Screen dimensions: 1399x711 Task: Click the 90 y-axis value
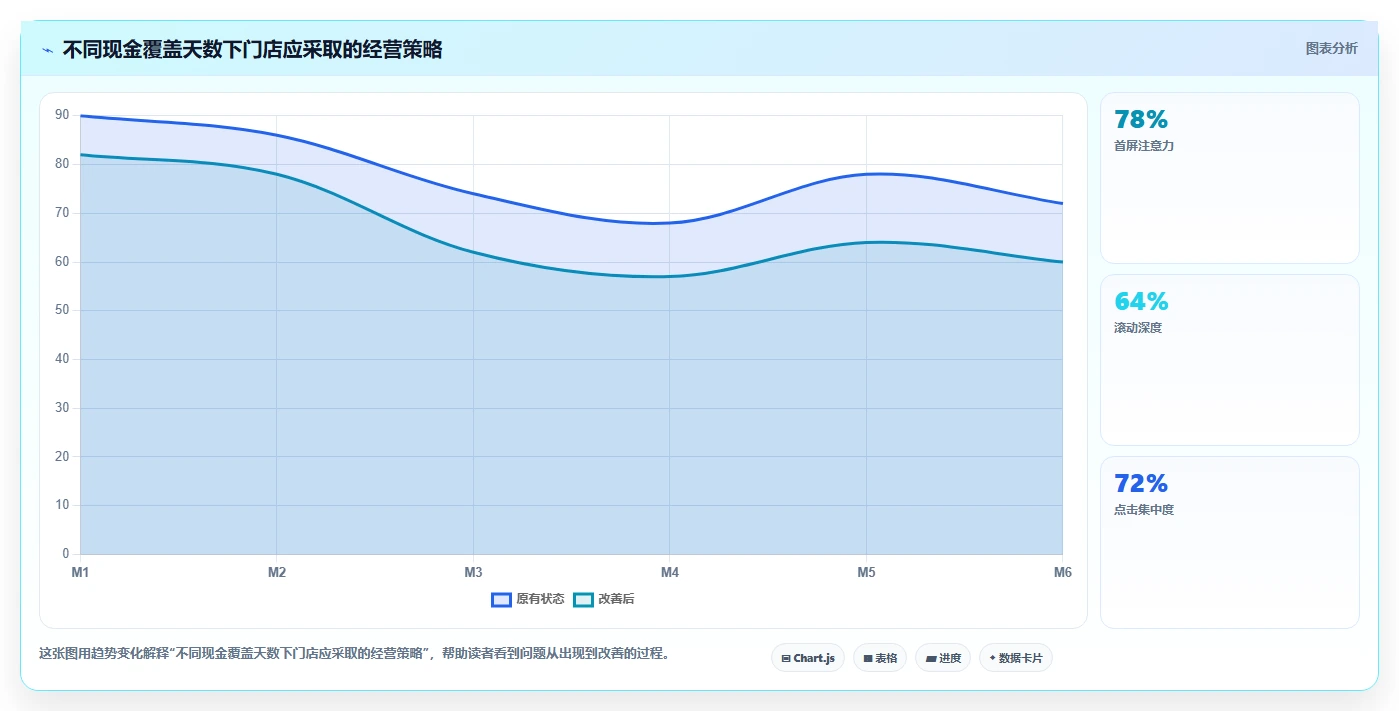point(62,115)
